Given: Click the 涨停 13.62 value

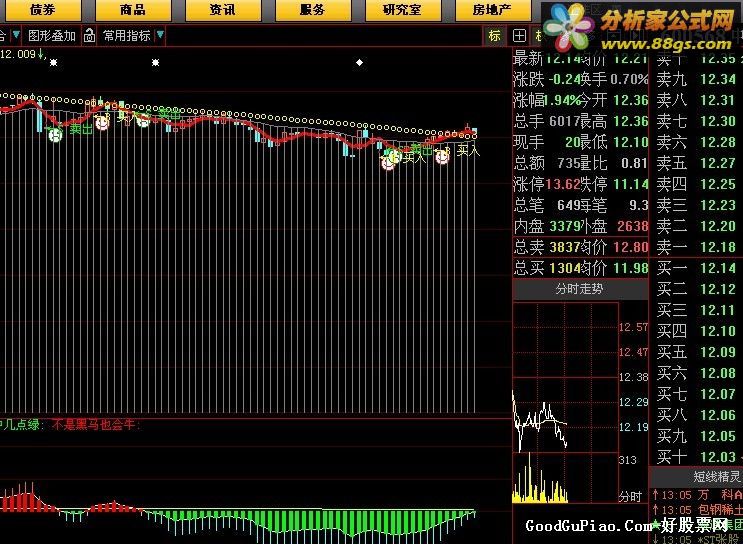Looking at the screenshot, I should (563, 184).
